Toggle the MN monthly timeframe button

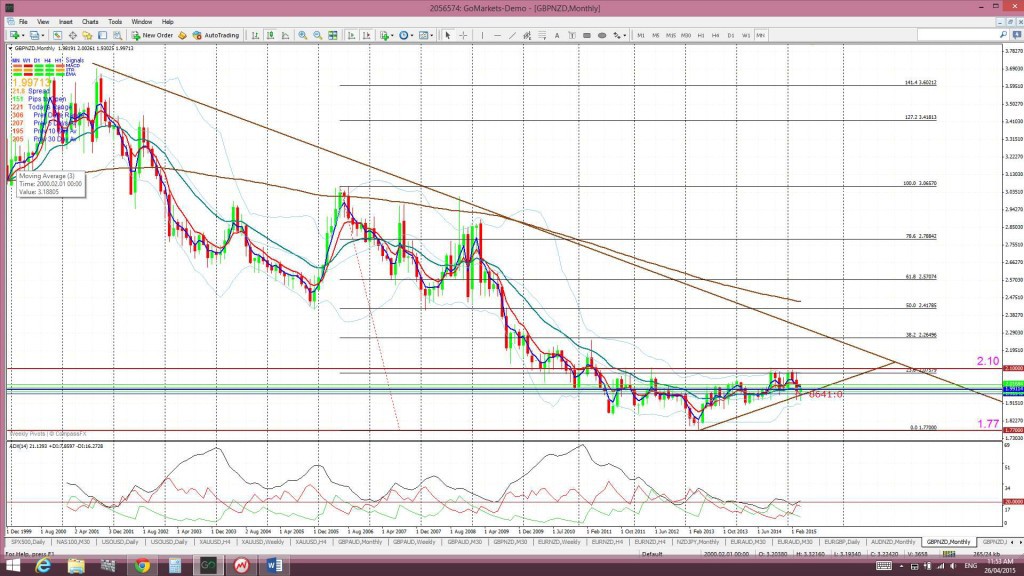tap(761, 35)
